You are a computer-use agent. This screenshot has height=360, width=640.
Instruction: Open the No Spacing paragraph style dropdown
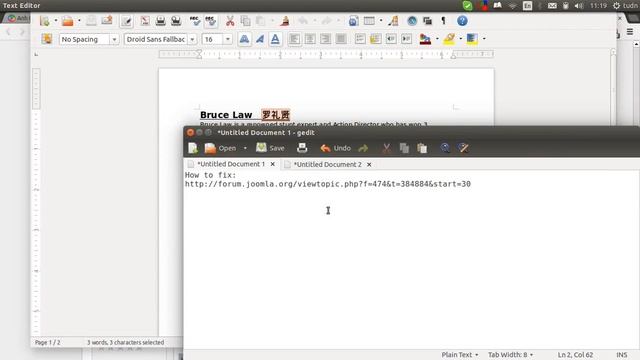coord(114,40)
